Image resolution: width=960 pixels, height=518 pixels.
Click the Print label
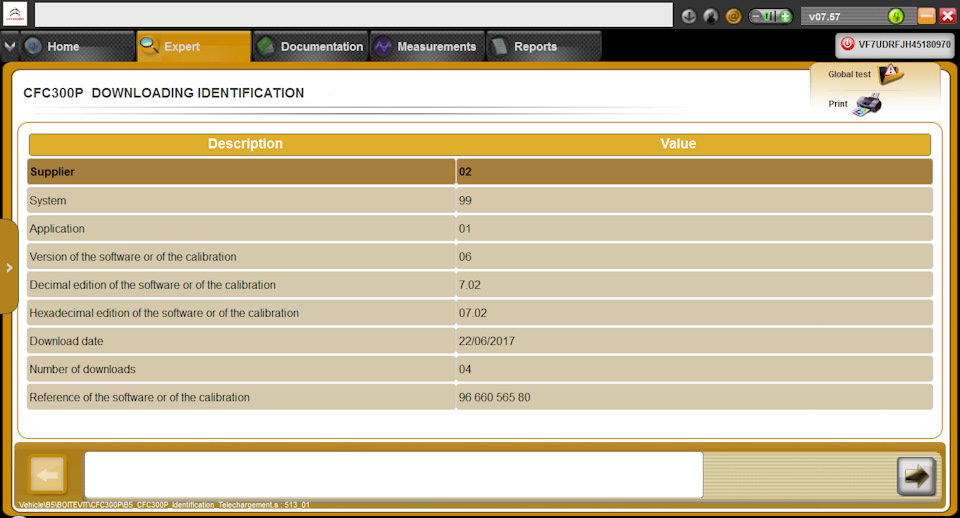pyautogui.click(x=838, y=103)
